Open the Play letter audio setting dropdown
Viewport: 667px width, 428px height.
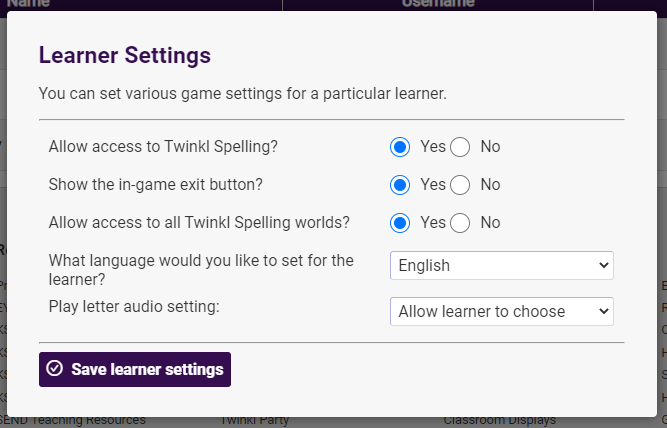click(502, 311)
